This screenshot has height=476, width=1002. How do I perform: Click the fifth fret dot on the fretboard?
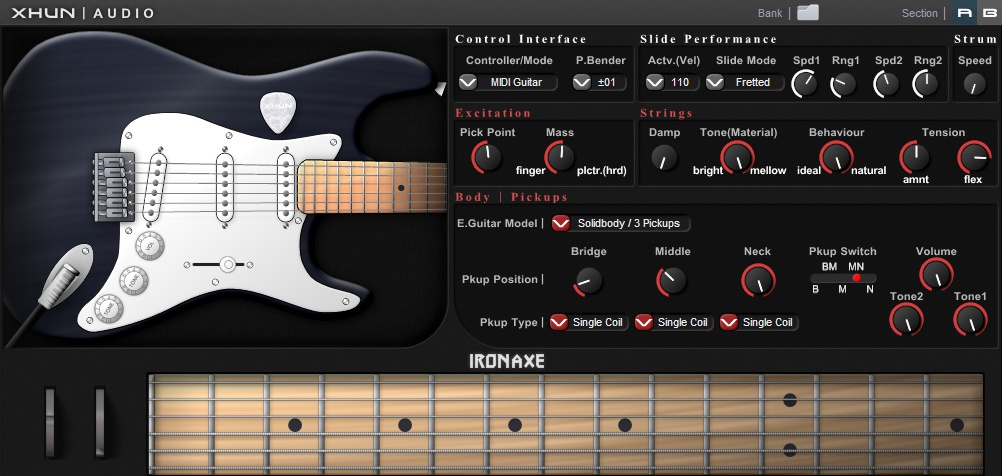click(x=405, y=425)
